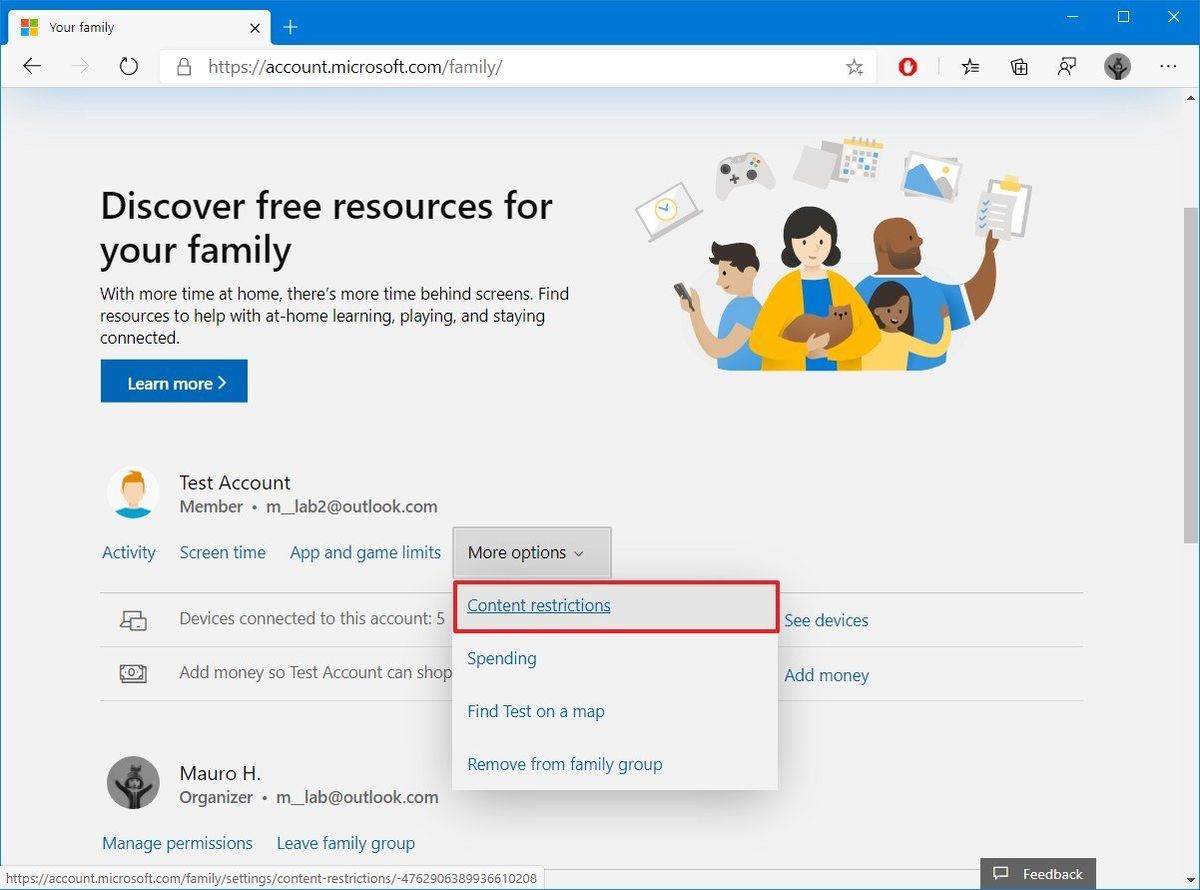Open the Collections panel in Edge
This screenshot has width=1200, height=890.
click(x=1018, y=66)
